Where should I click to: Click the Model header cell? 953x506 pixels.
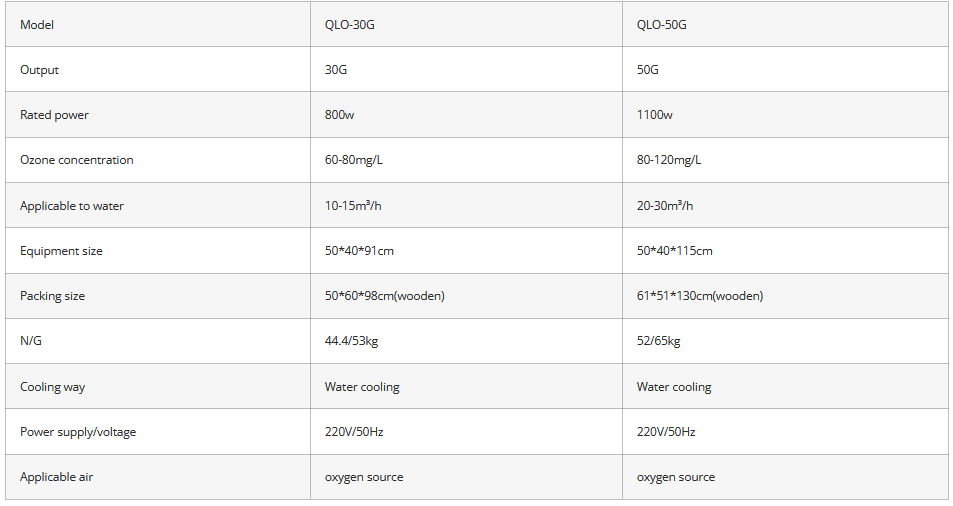[37, 24]
